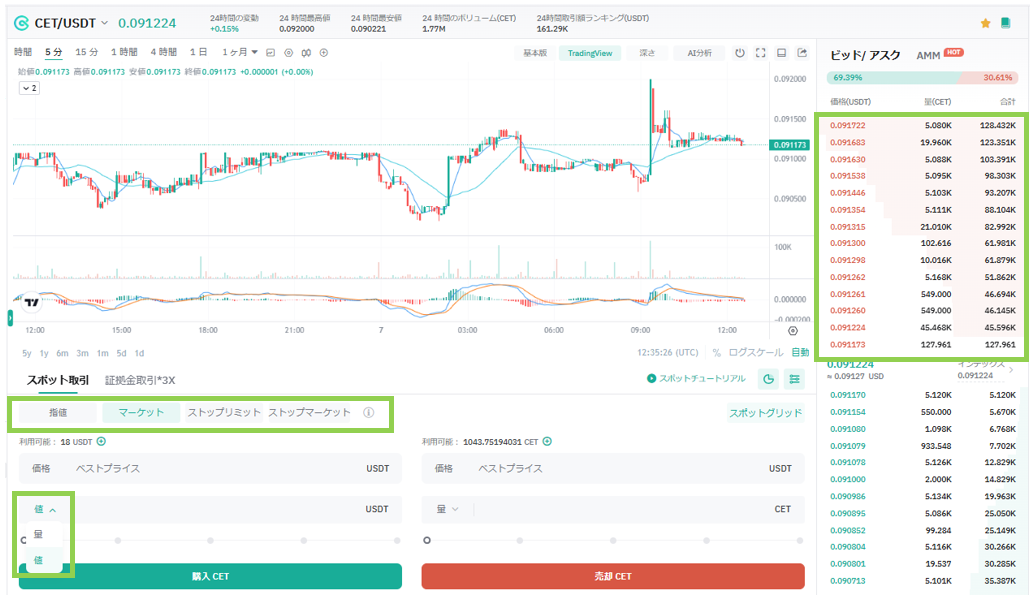Viewport: 1030px width, 598px height.
Task: Select the 証拠金取引*3X tab
Action: point(140,380)
